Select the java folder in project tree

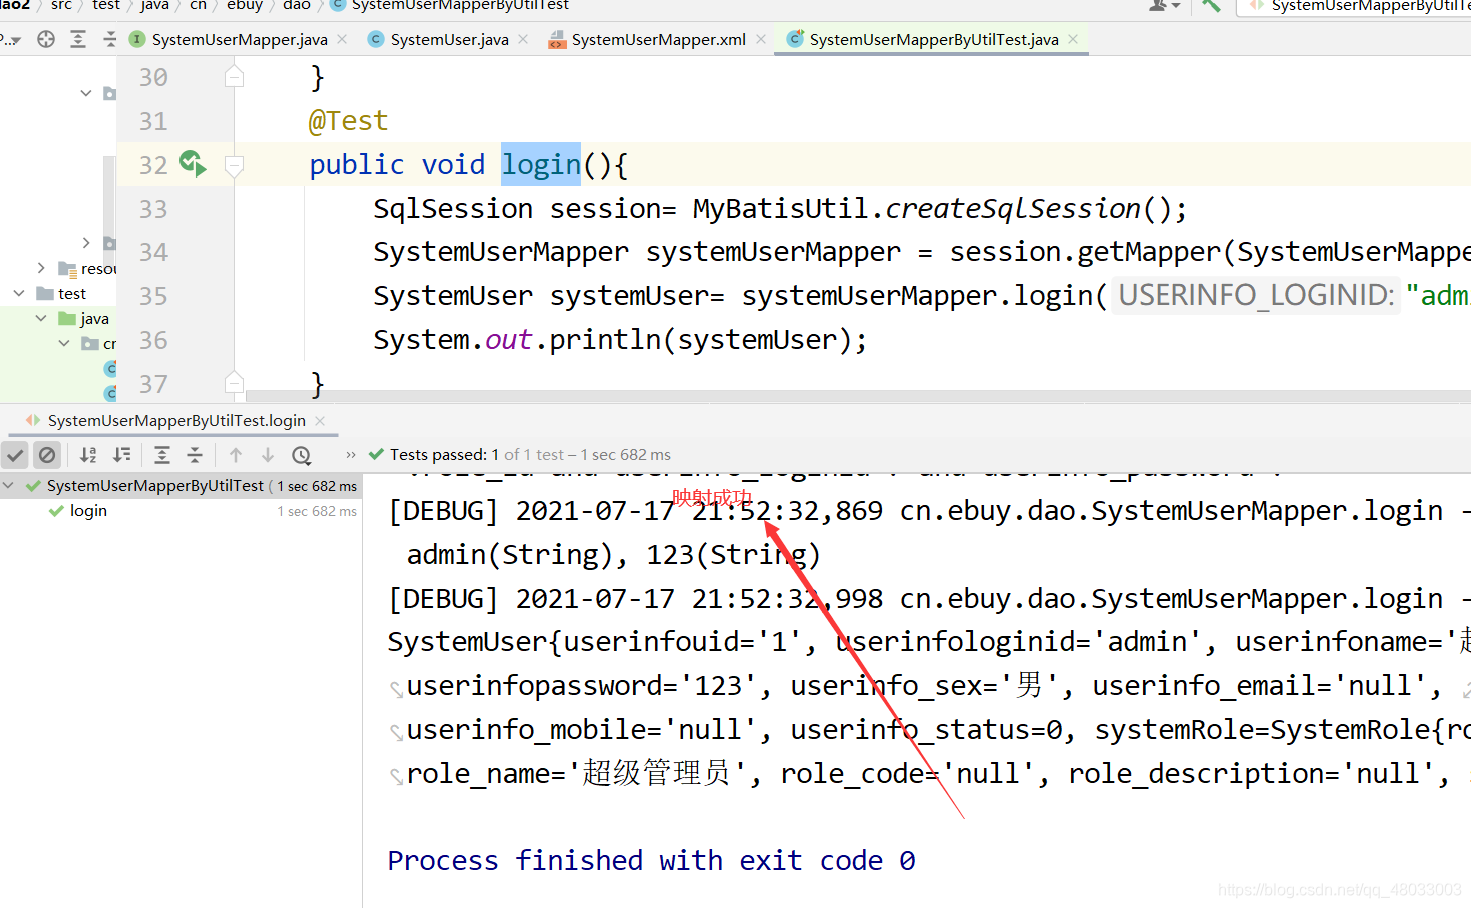94,319
